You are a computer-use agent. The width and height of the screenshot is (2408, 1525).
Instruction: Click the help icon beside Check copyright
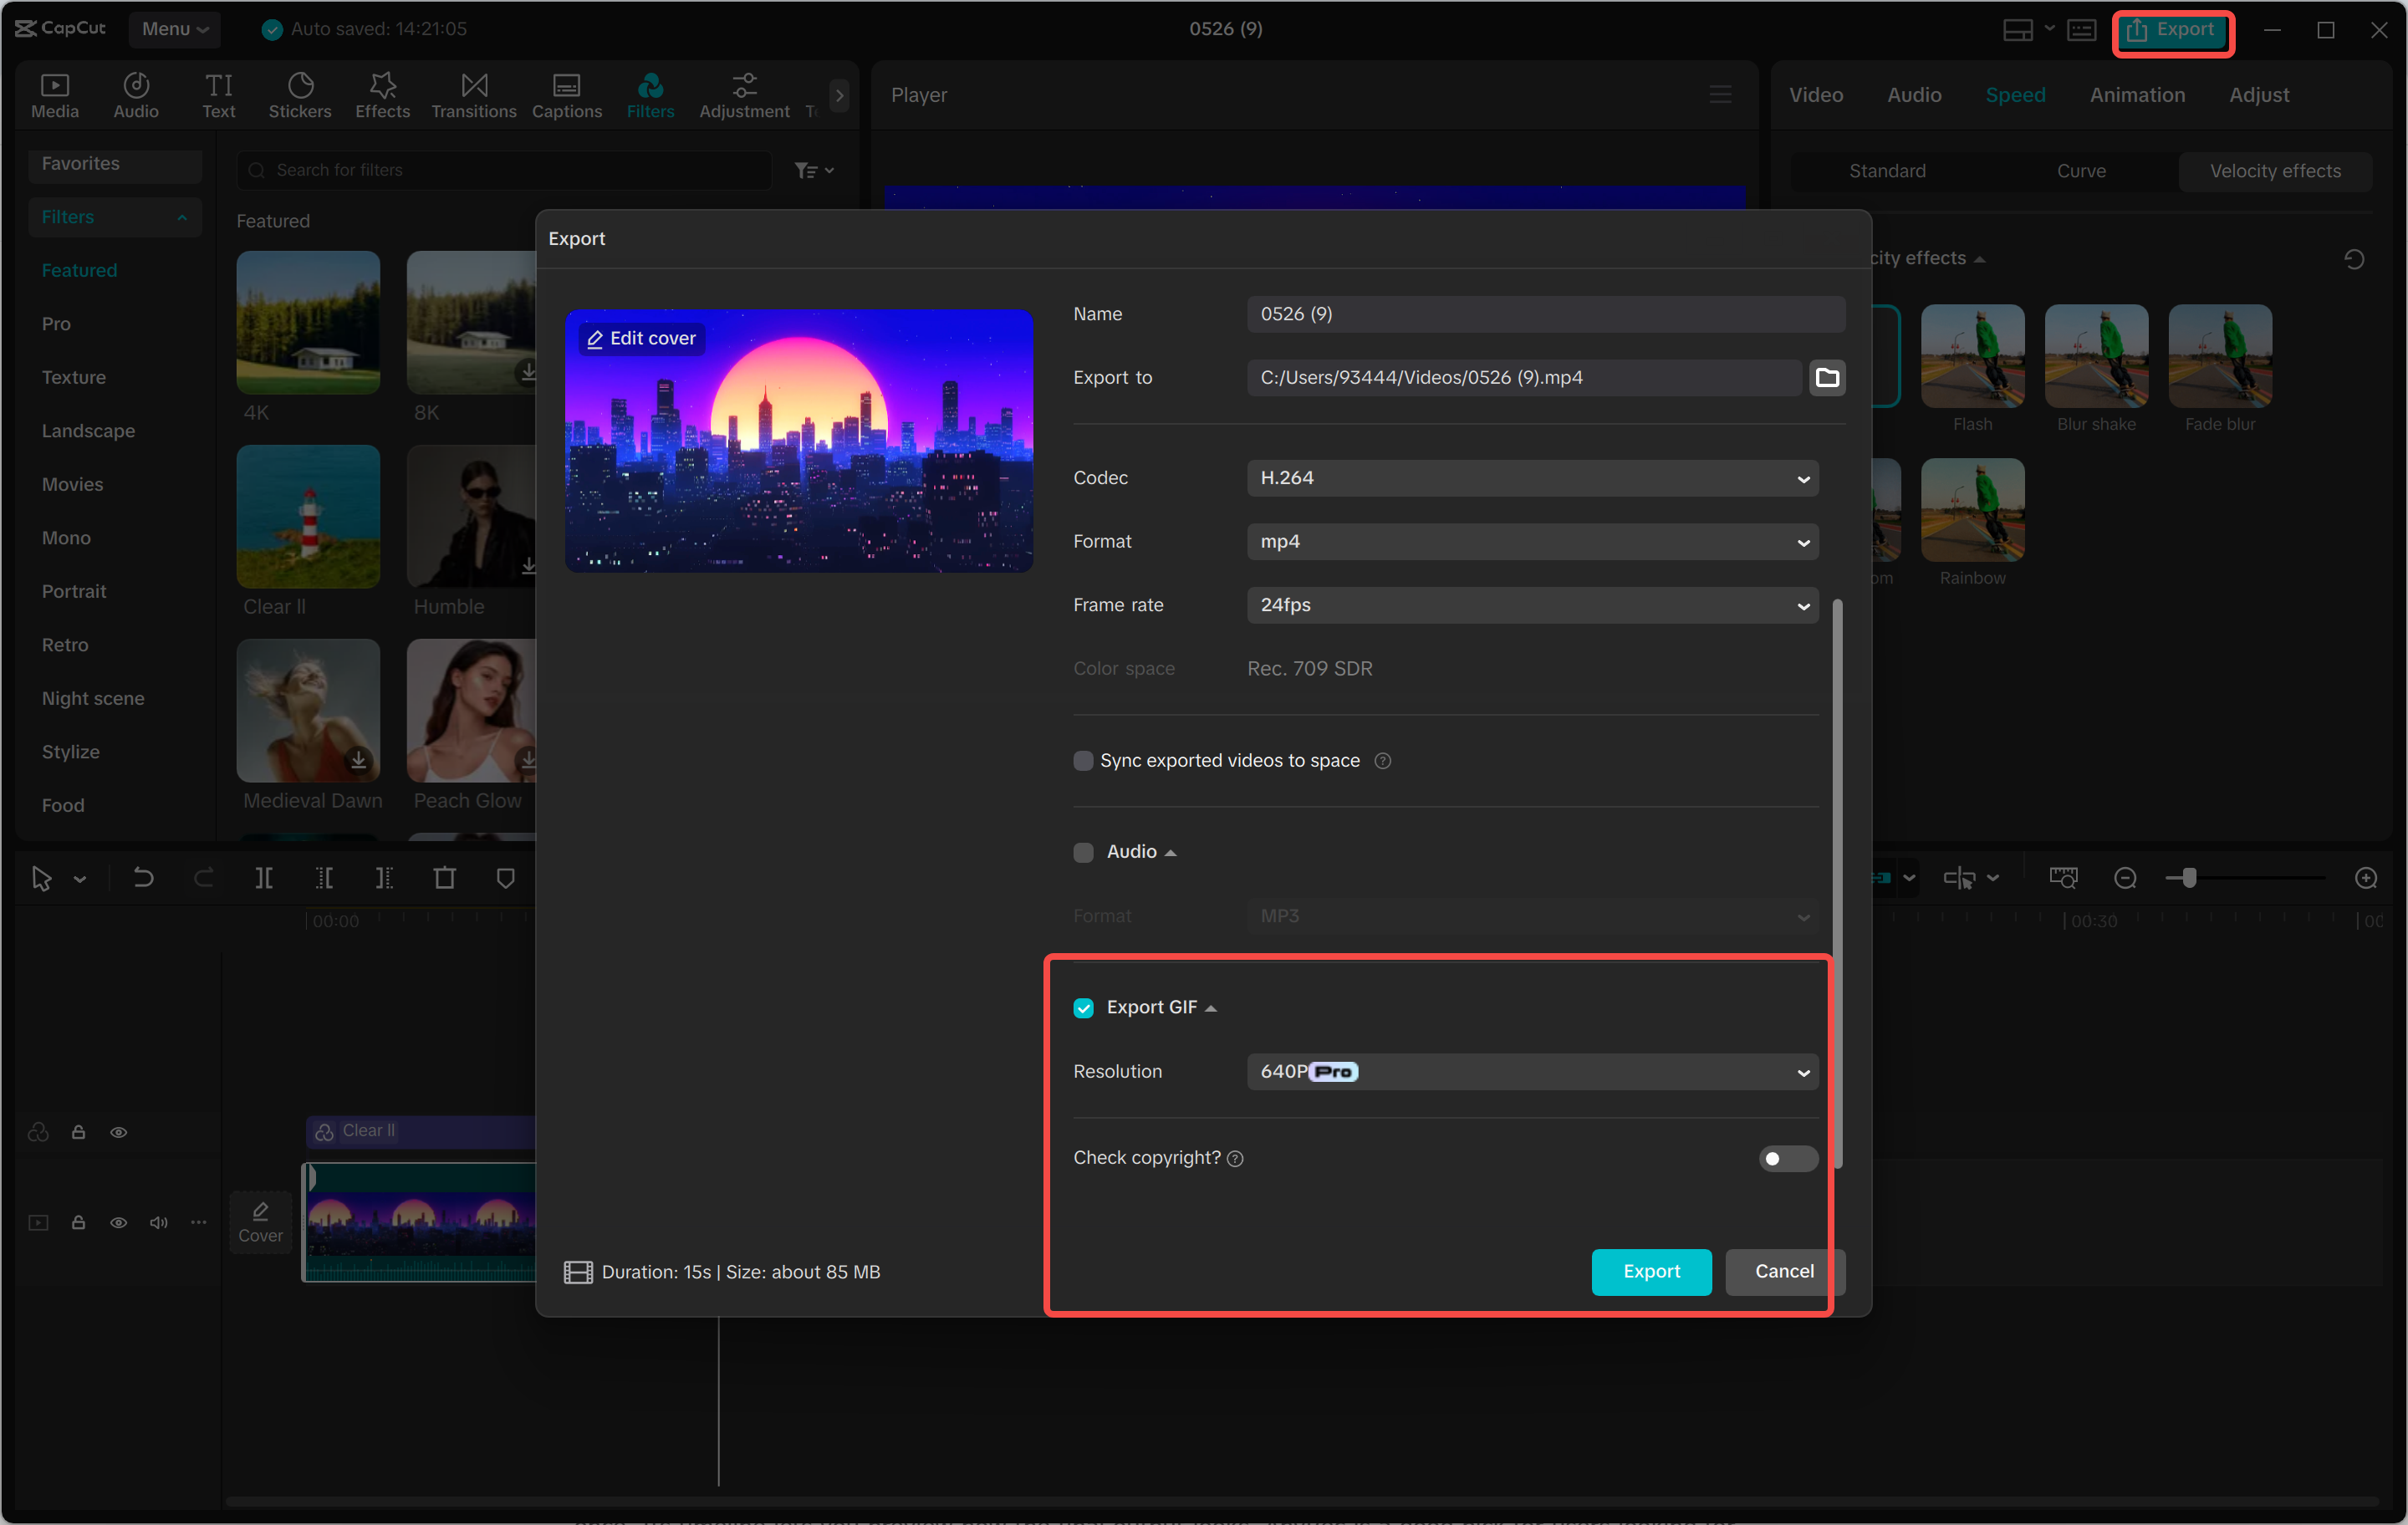click(1235, 1159)
